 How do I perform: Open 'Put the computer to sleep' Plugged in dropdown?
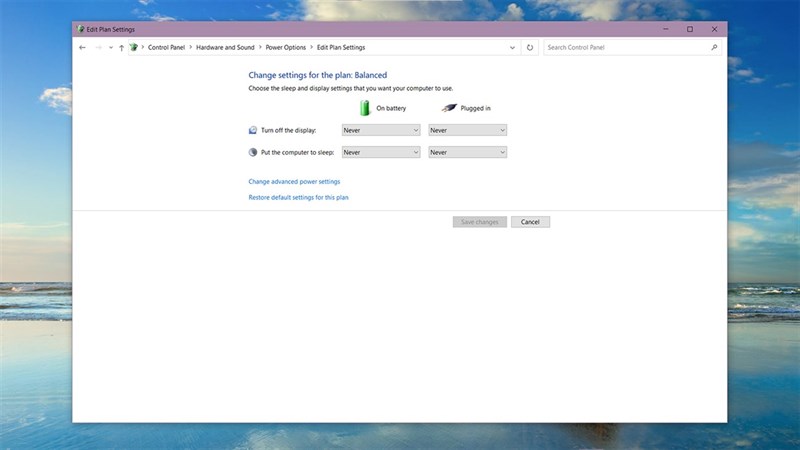[x=467, y=152]
